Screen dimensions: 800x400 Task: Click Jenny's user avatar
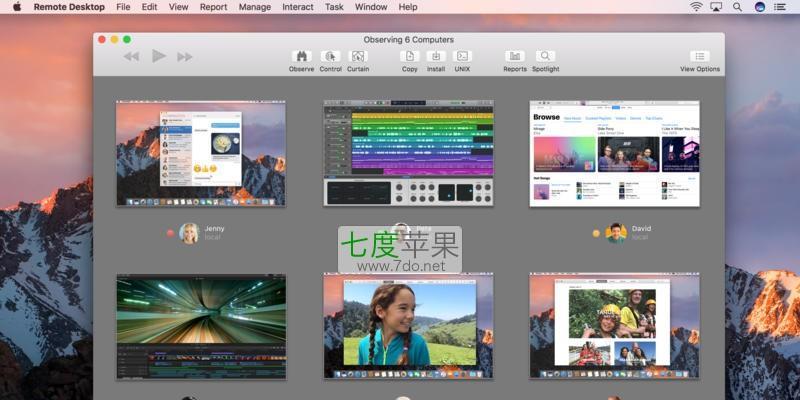(189, 233)
